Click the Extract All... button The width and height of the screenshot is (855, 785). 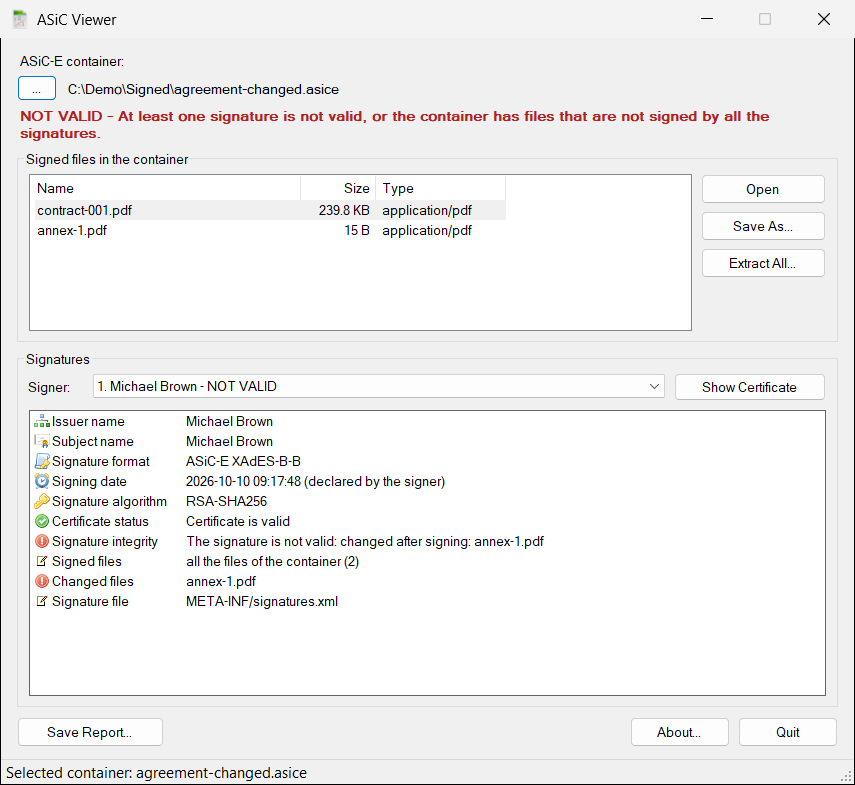click(x=763, y=263)
